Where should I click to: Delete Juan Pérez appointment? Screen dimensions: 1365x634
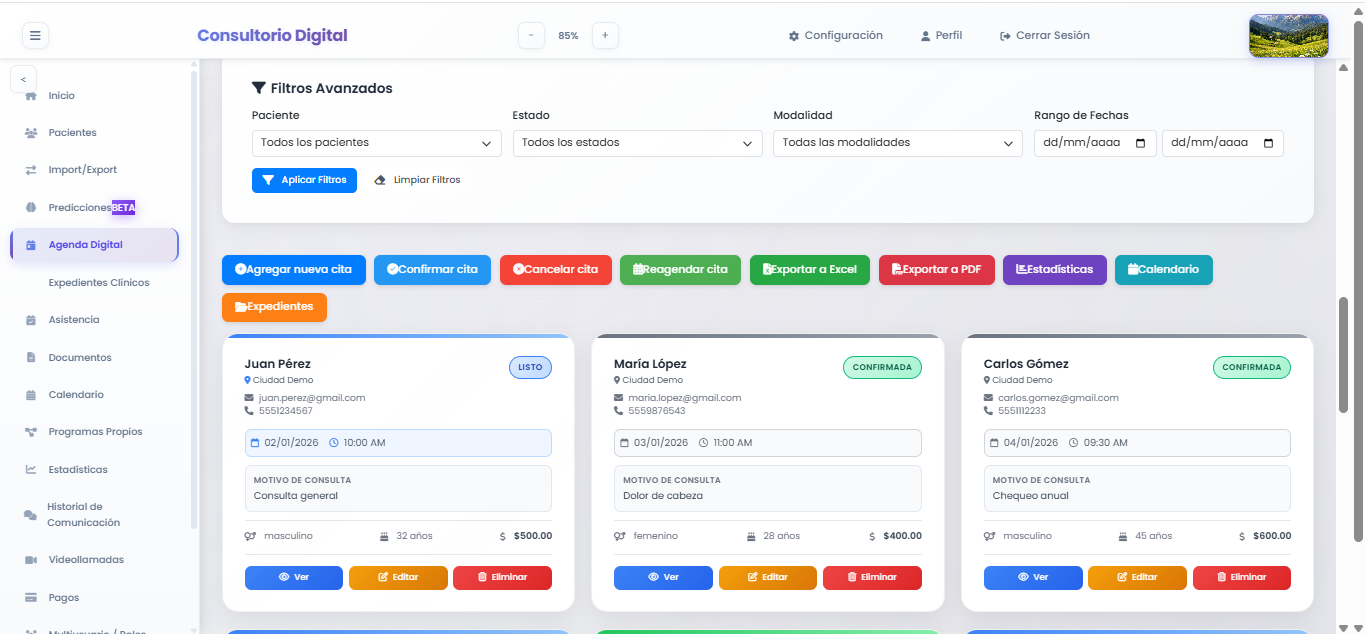click(x=502, y=577)
